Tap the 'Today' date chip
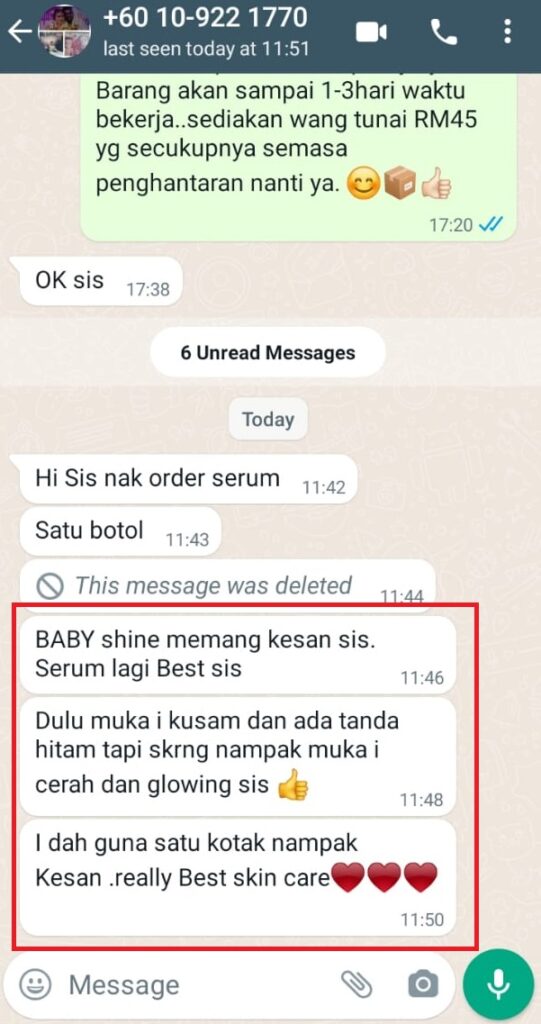 pos(268,419)
